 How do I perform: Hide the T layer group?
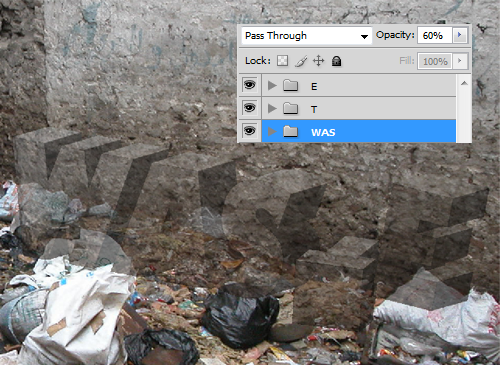[x=250, y=108]
